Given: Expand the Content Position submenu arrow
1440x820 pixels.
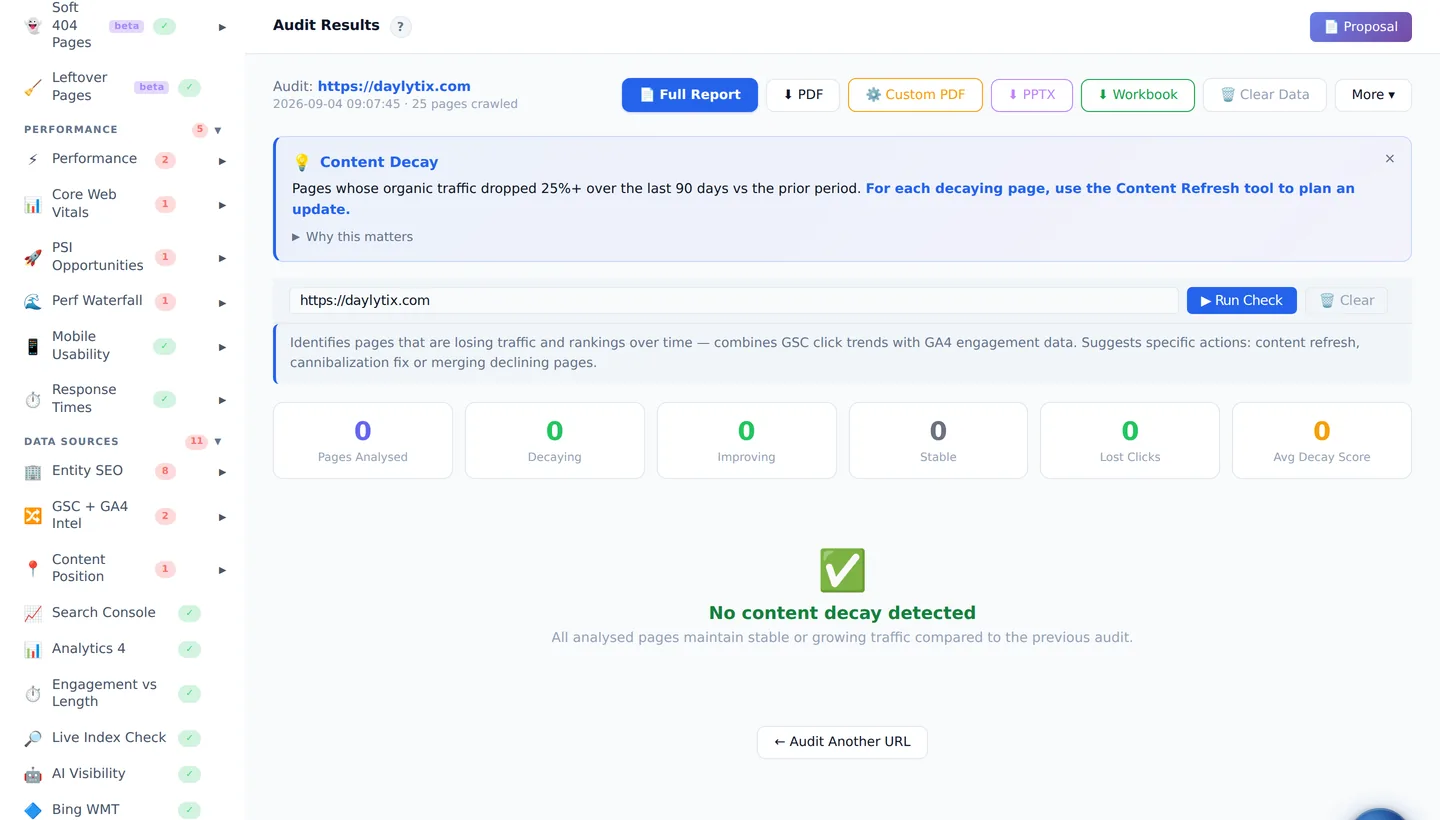Looking at the screenshot, I should click(222, 570).
